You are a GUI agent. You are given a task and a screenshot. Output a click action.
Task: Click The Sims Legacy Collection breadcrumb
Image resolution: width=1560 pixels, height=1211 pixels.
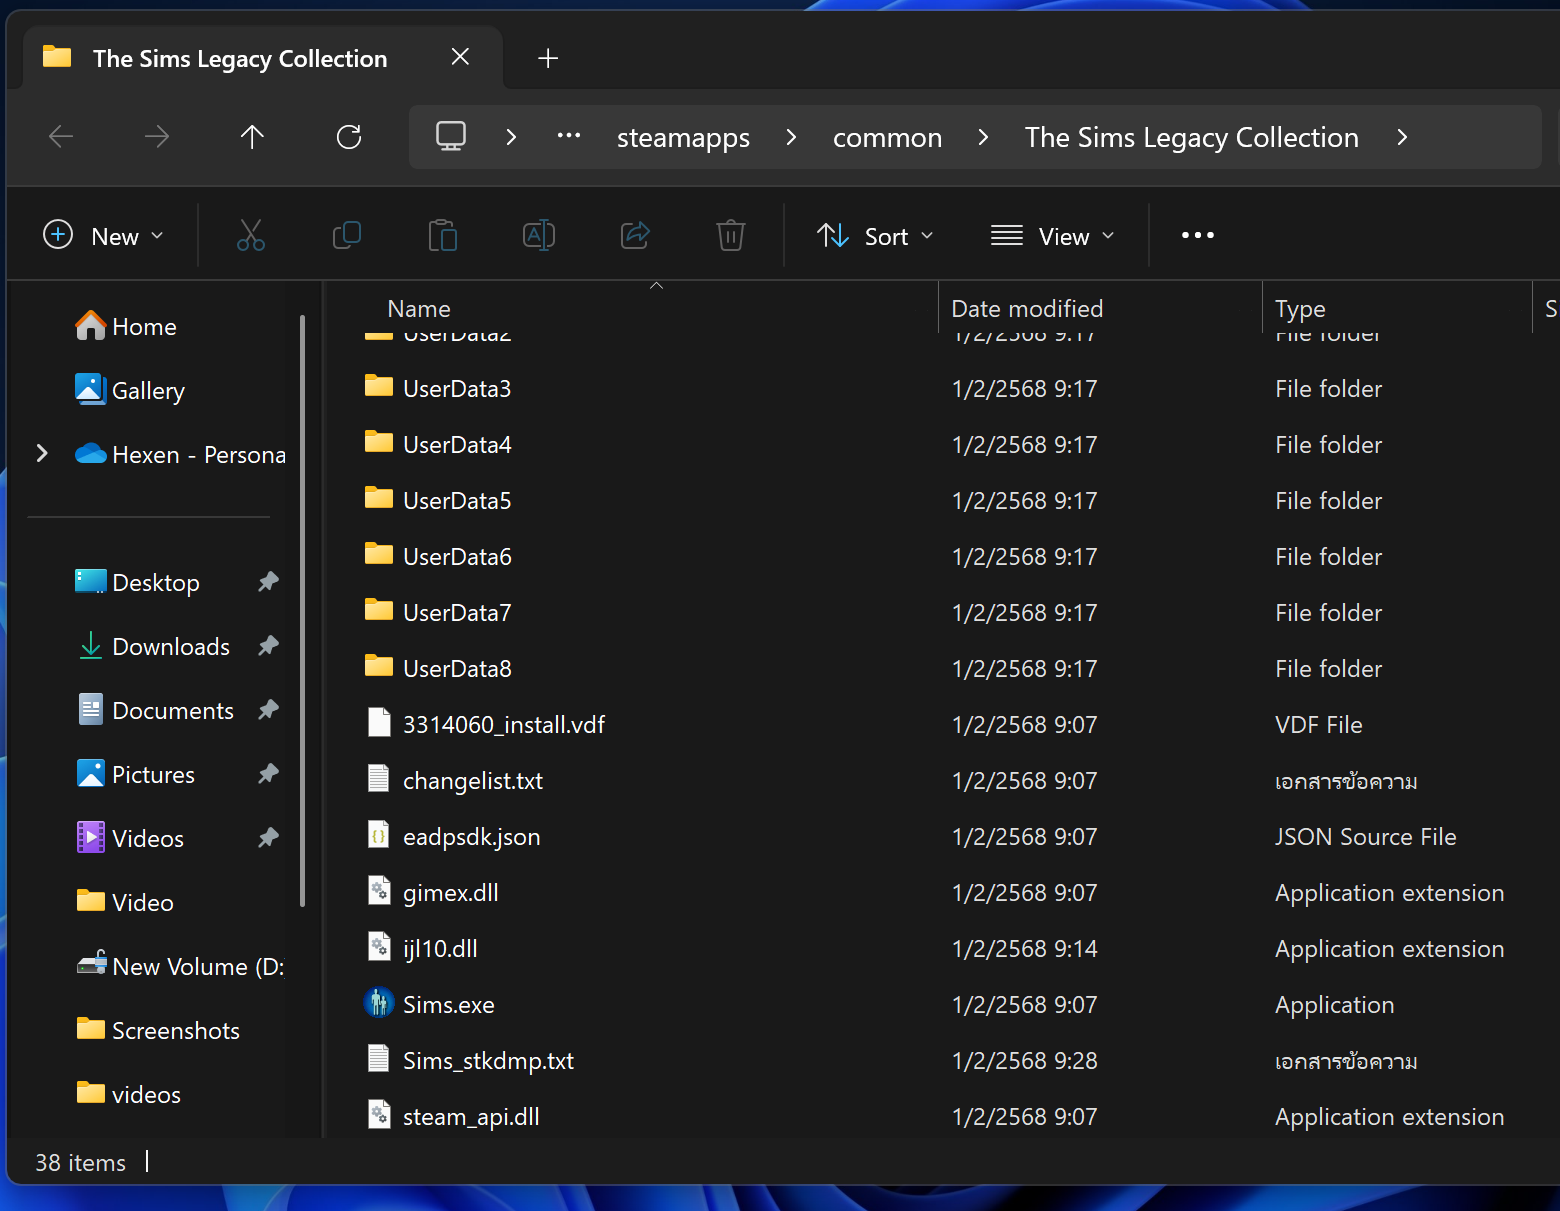coord(1191,138)
